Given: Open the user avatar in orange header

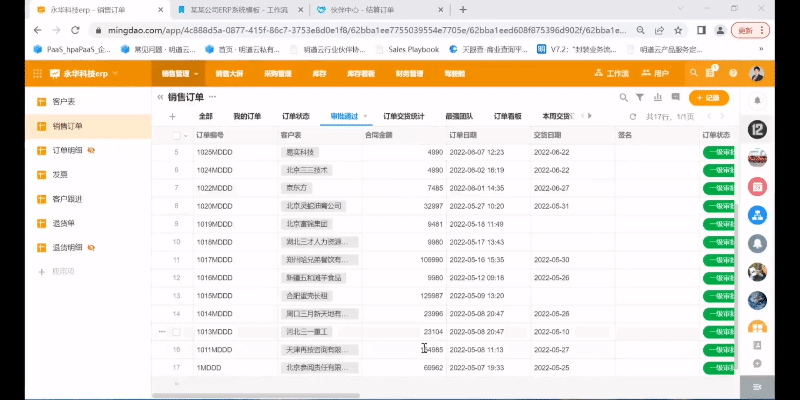Looking at the screenshot, I should click(757, 73).
